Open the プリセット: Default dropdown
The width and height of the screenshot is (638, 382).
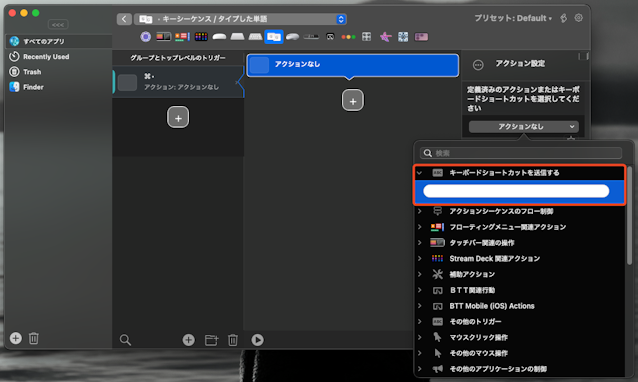[513, 18]
